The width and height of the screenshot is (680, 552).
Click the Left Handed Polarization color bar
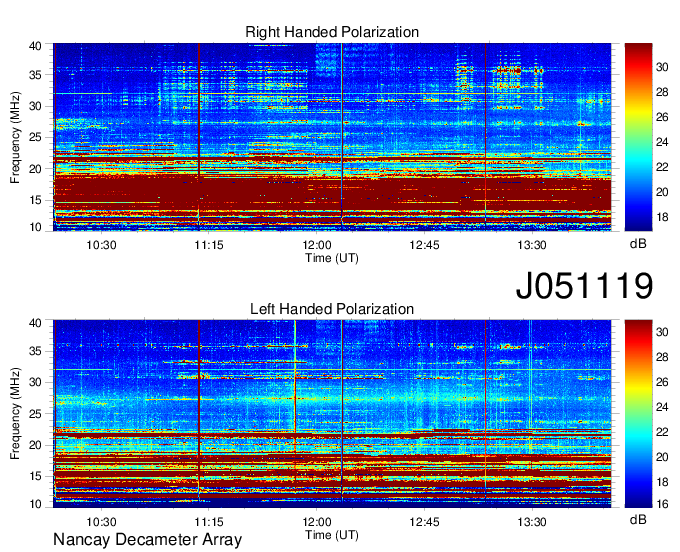pyautogui.click(x=638, y=414)
